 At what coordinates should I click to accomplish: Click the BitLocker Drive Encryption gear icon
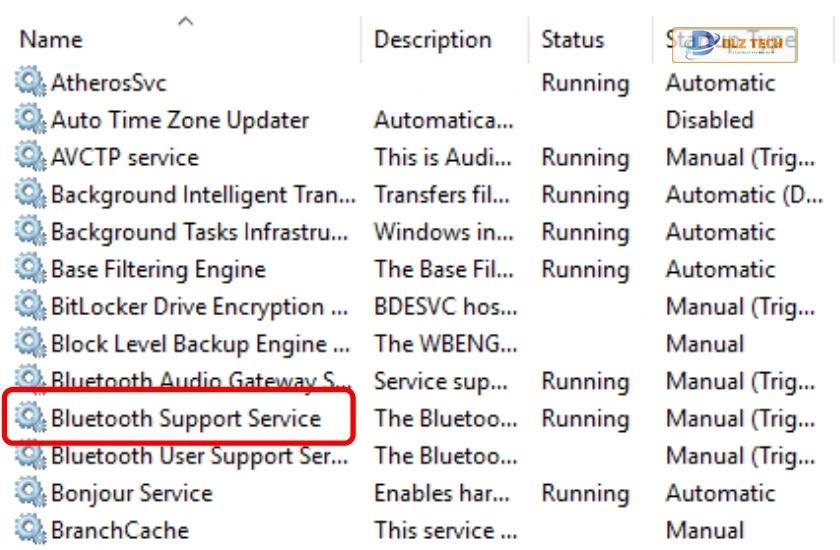(30, 306)
